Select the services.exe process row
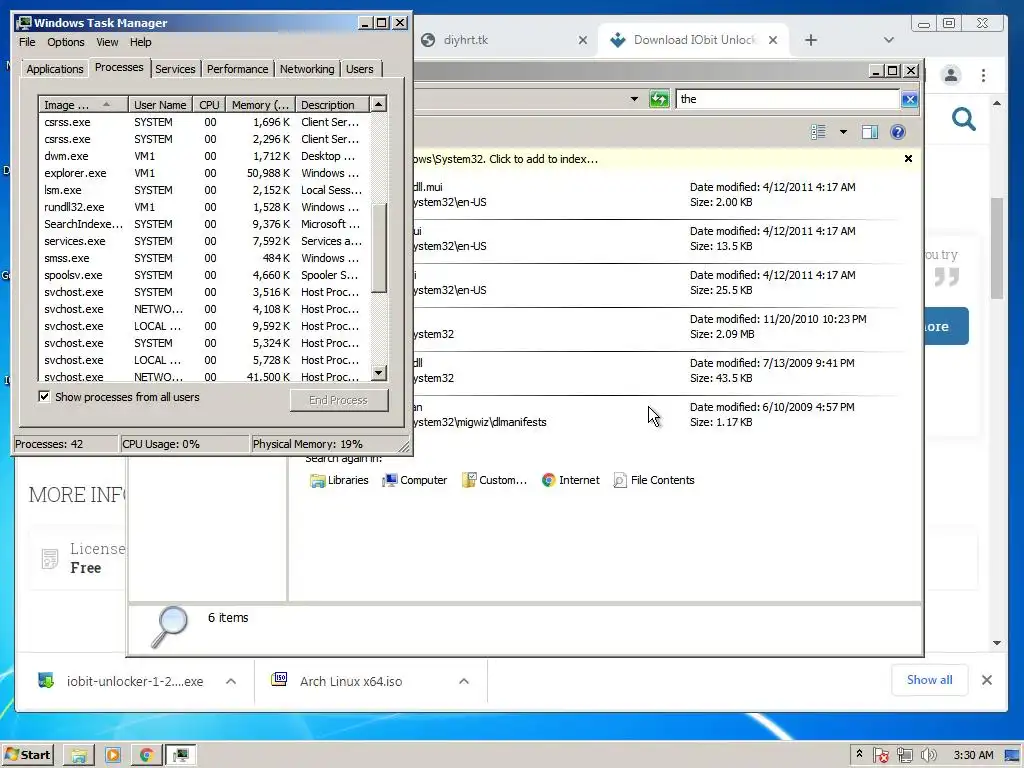The width and height of the screenshot is (1024, 768). point(204,241)
